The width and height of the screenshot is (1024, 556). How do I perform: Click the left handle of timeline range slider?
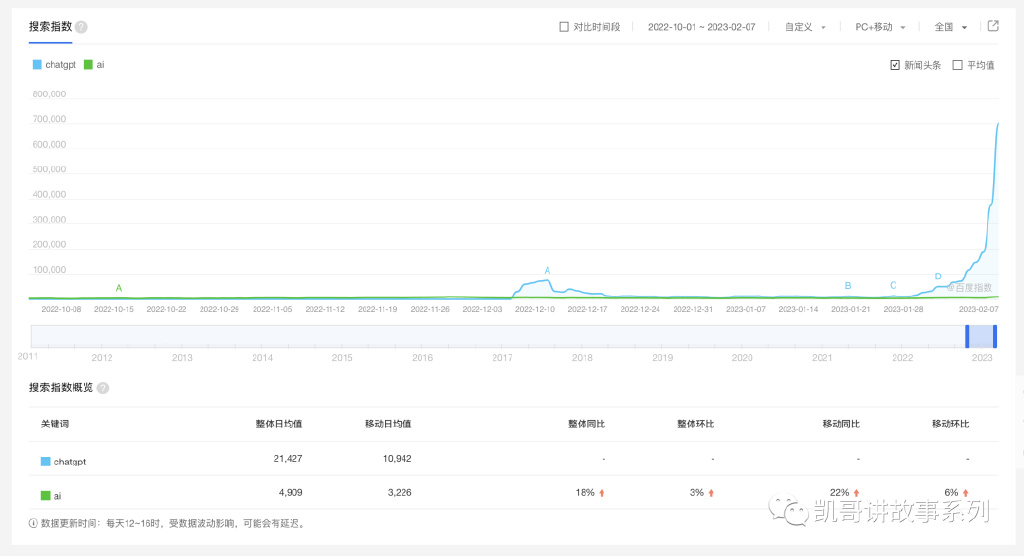coord(967,336)
